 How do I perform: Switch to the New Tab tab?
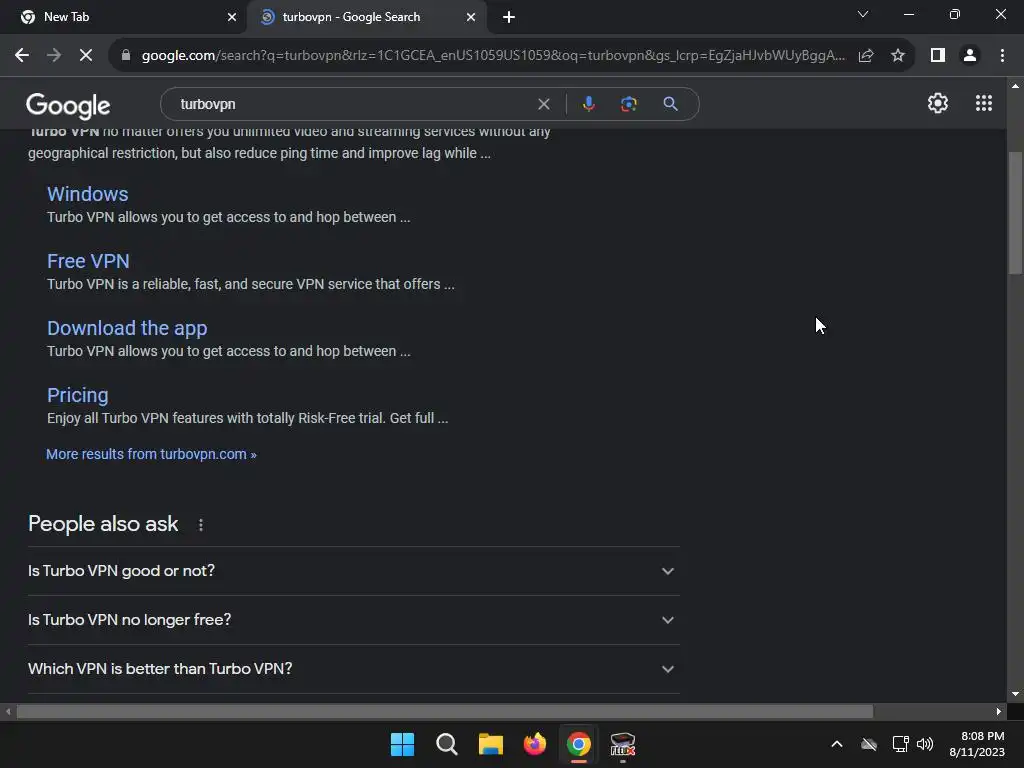[124, 17]
